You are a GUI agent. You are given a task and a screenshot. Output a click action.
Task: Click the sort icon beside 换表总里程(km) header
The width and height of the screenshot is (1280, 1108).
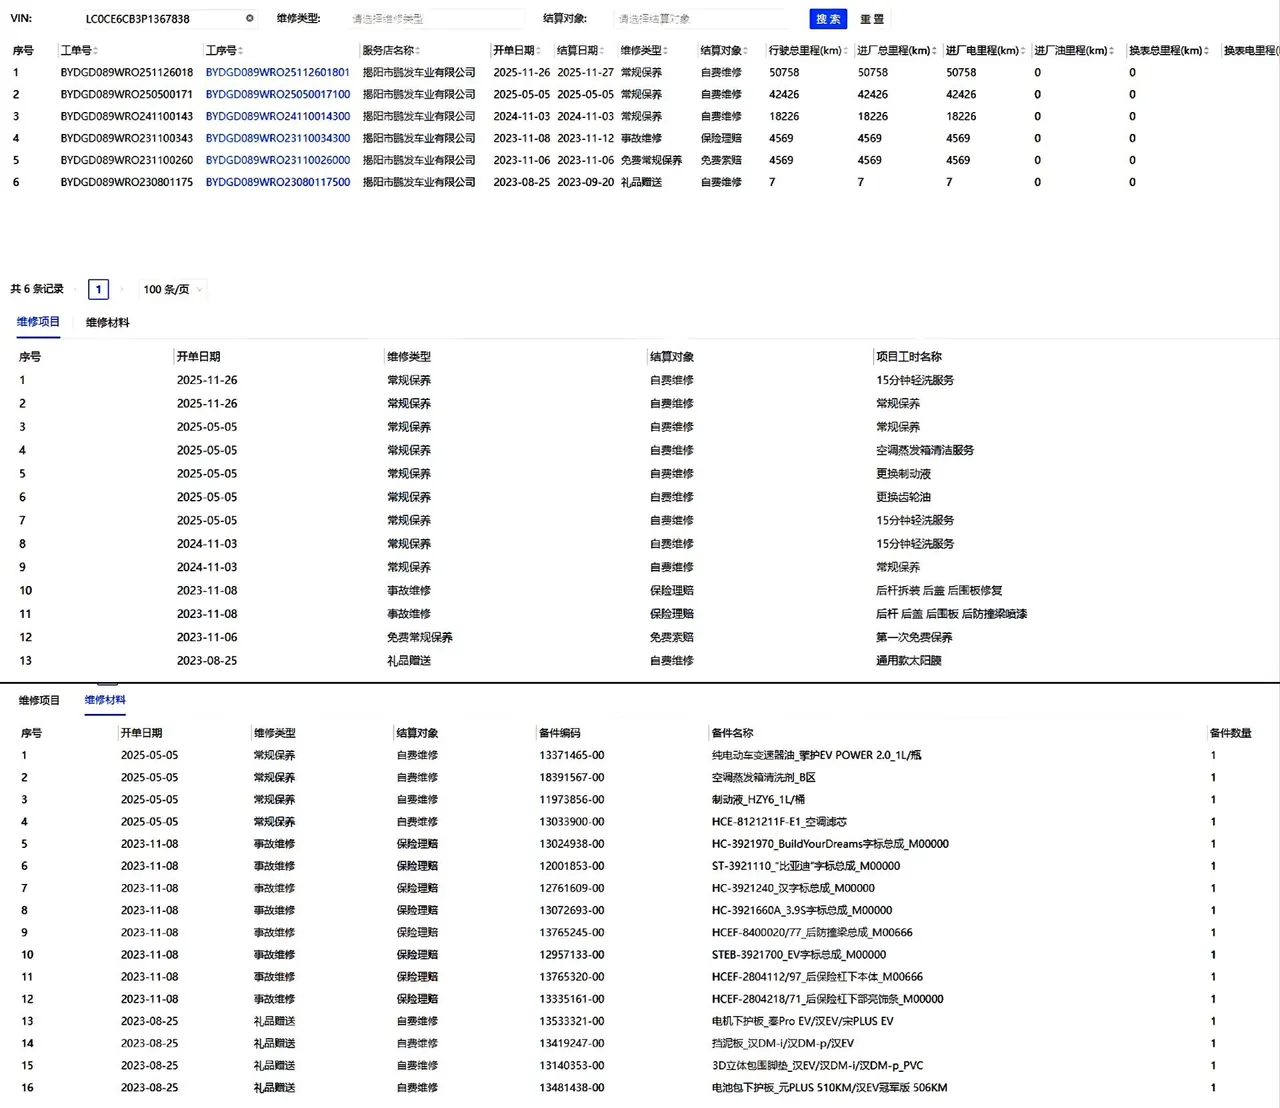(1207, 51)
